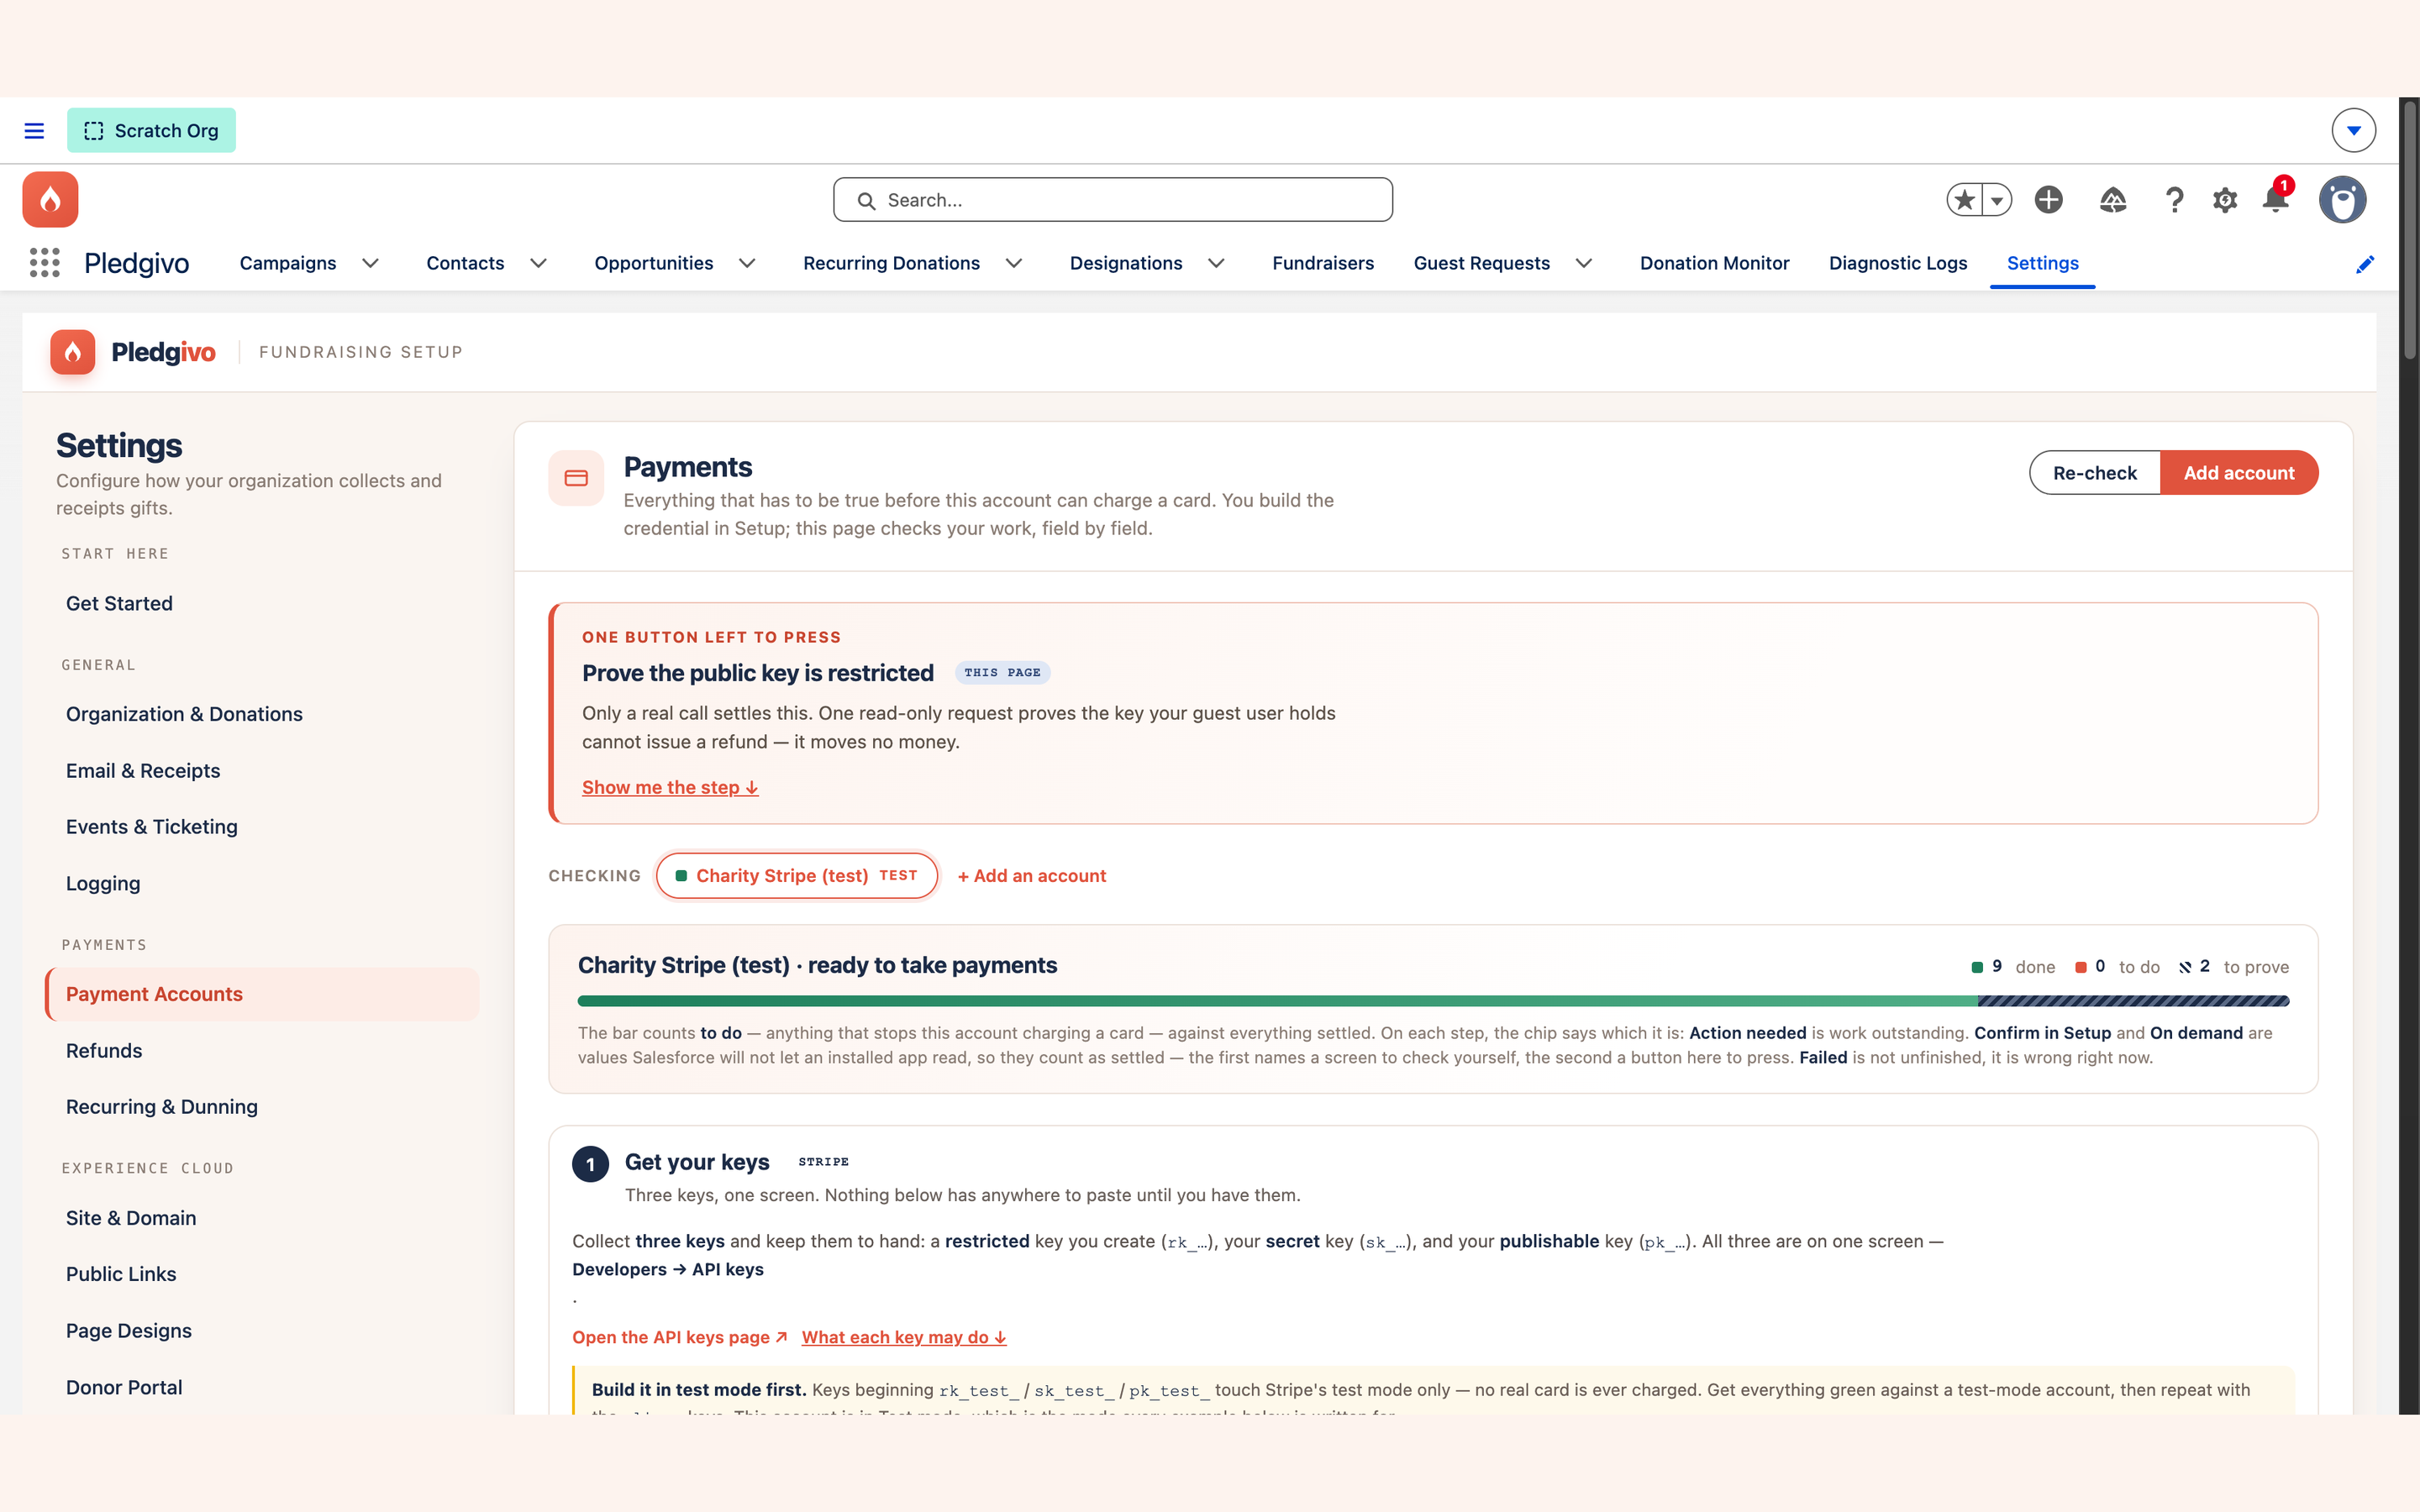Open the Donation Monitor tab
Image resolution: width=2420 pixels, height=1512 pixels.
[1714, 263]
